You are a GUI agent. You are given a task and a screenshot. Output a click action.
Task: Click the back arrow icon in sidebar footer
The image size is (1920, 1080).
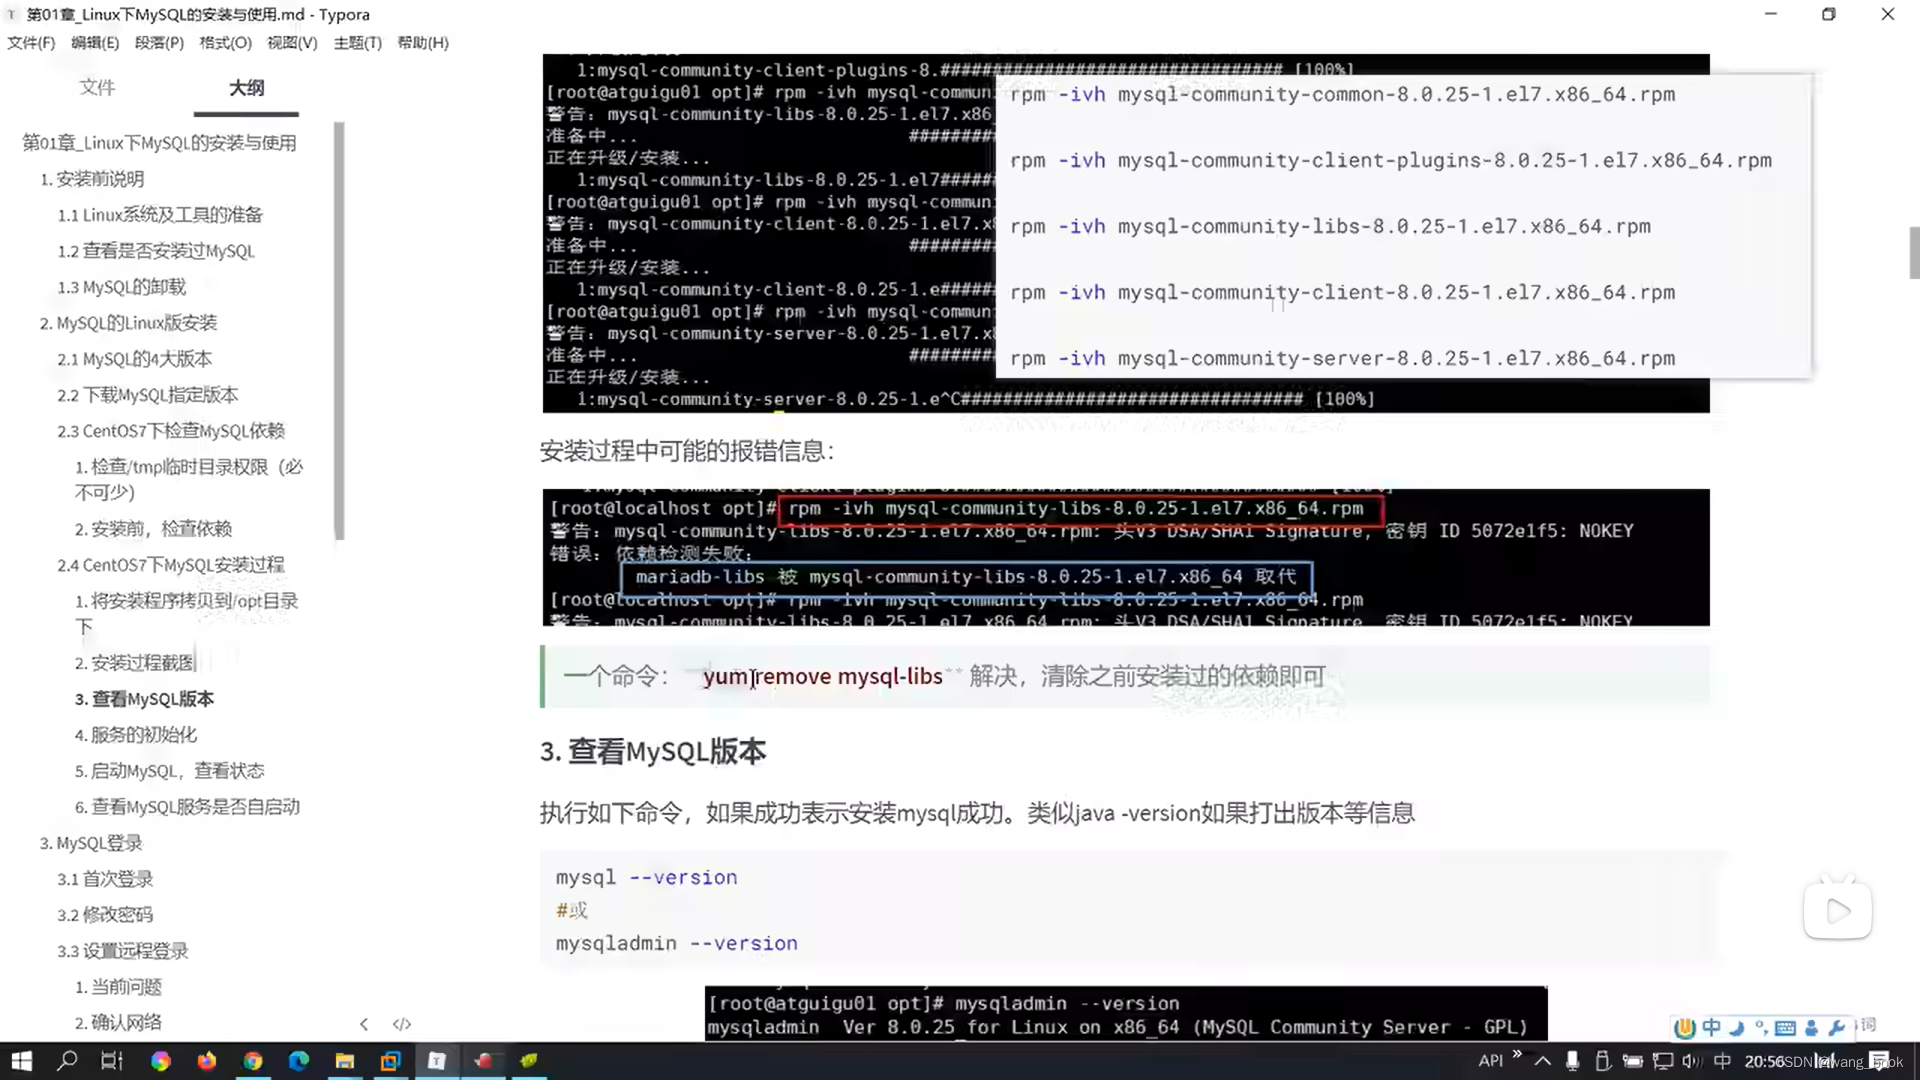364,1023
